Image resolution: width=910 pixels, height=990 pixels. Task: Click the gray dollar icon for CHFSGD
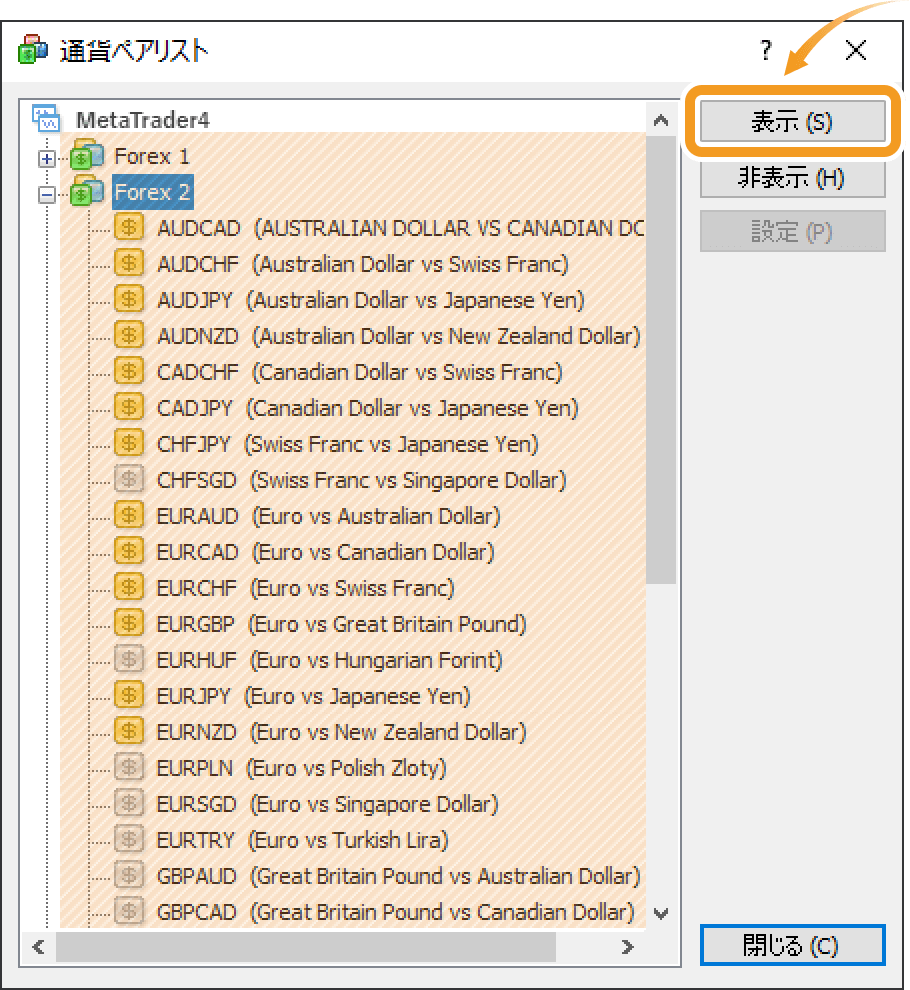[129, 479]
